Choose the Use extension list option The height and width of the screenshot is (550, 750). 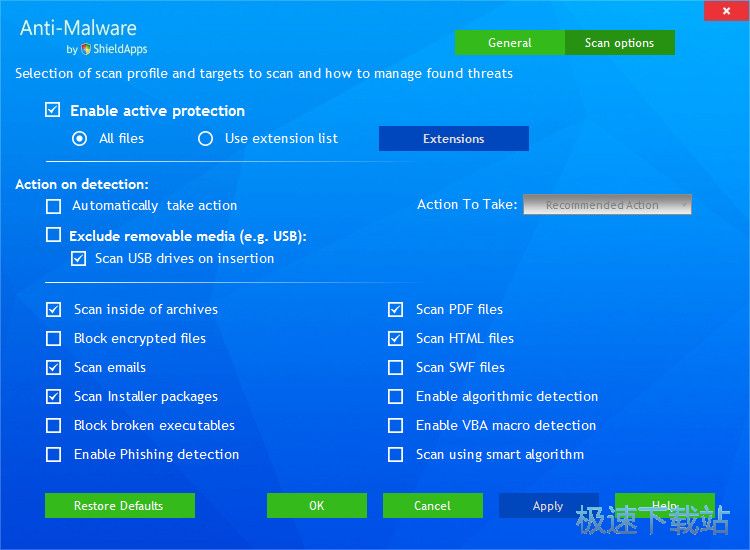coord(206,139)
